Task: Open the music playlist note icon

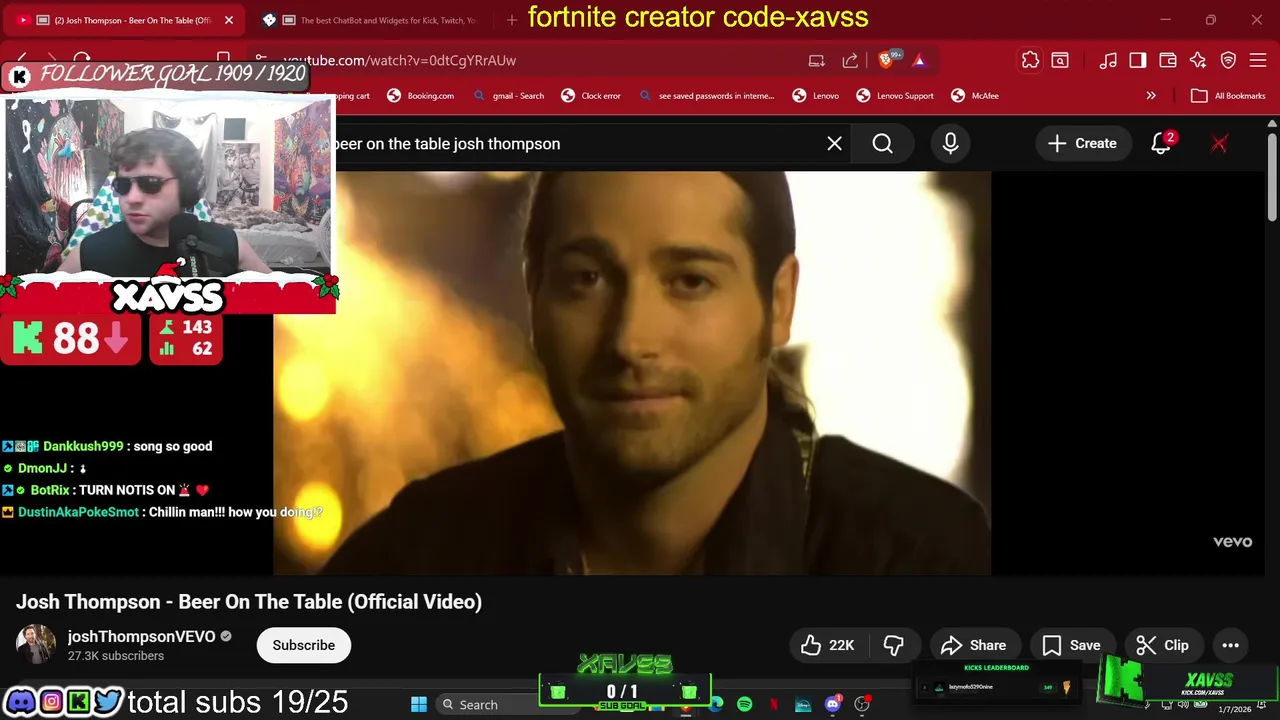Action: click(x=1108, y=60)
